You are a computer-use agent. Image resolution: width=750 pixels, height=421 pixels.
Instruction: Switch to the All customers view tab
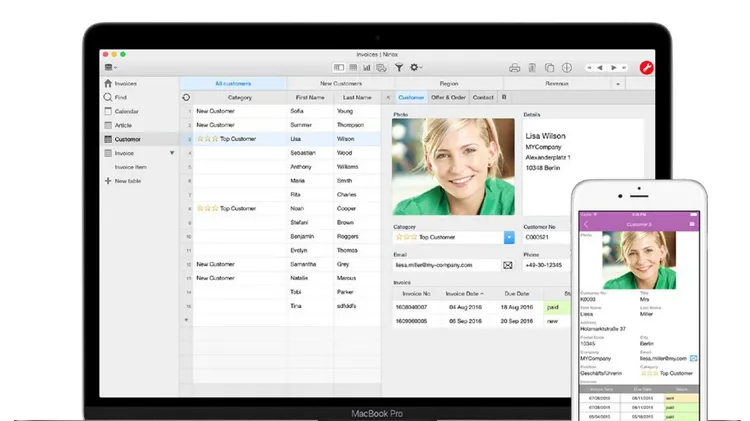coord(233,83)
